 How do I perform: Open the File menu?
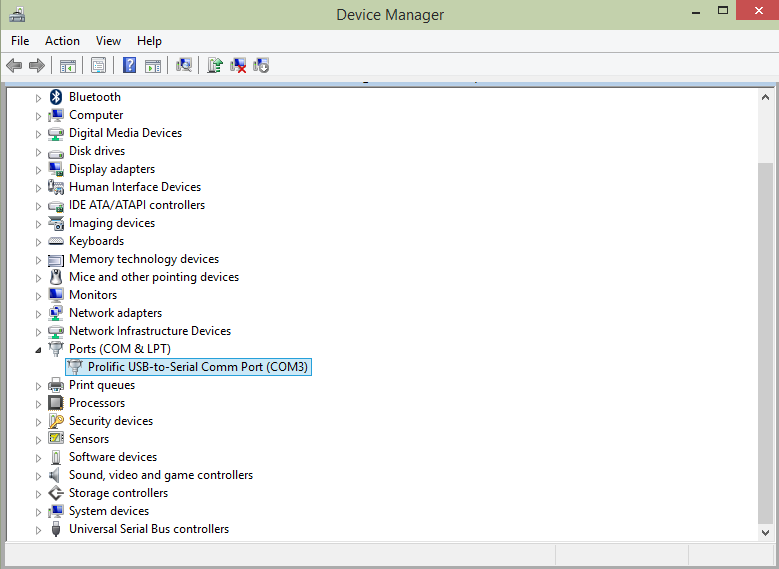[x=20, y=41]
